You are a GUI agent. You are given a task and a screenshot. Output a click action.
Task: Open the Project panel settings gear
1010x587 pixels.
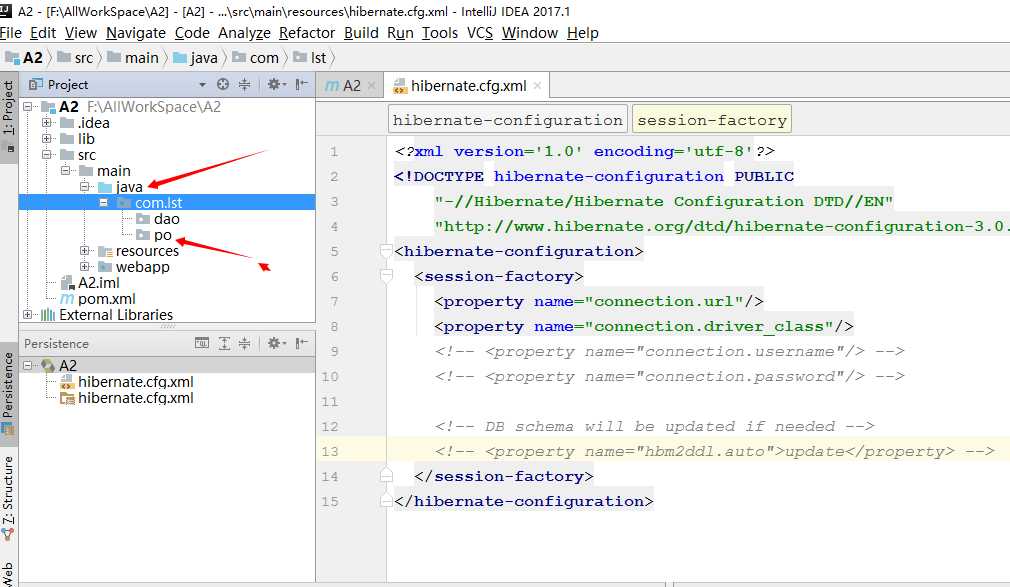click(x=276, y=84)
